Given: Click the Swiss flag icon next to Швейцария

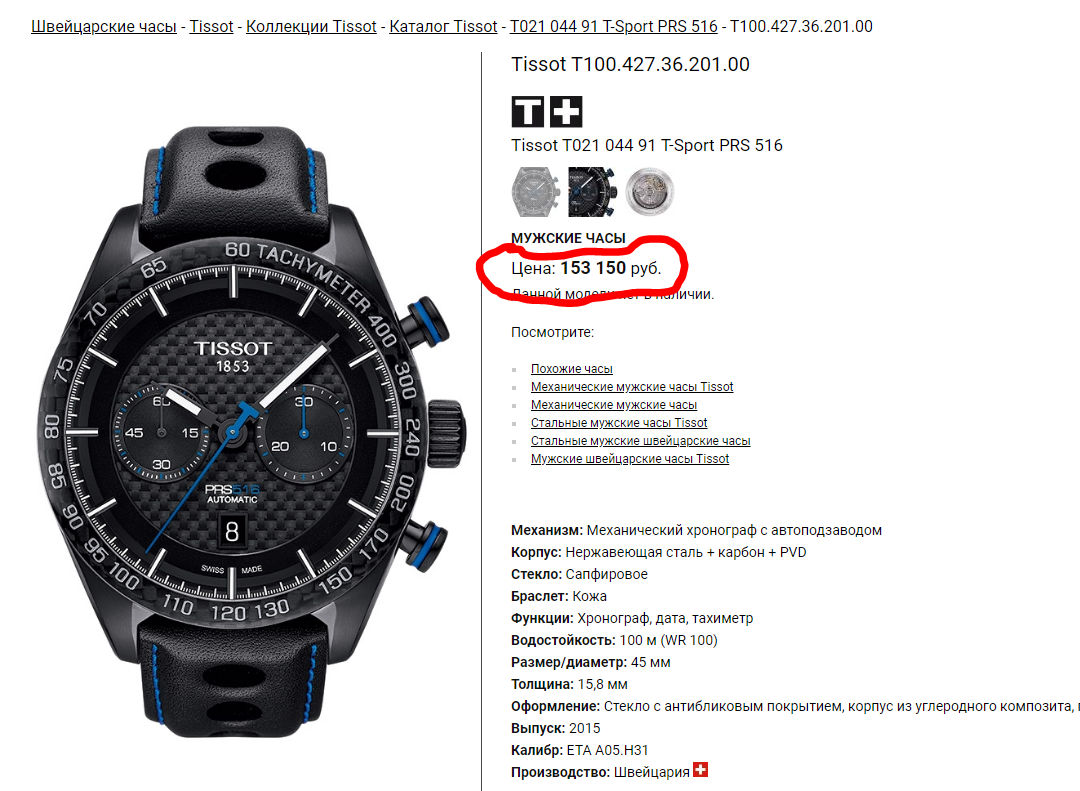Looking at the screenshot, I should (x=700, y=769).
